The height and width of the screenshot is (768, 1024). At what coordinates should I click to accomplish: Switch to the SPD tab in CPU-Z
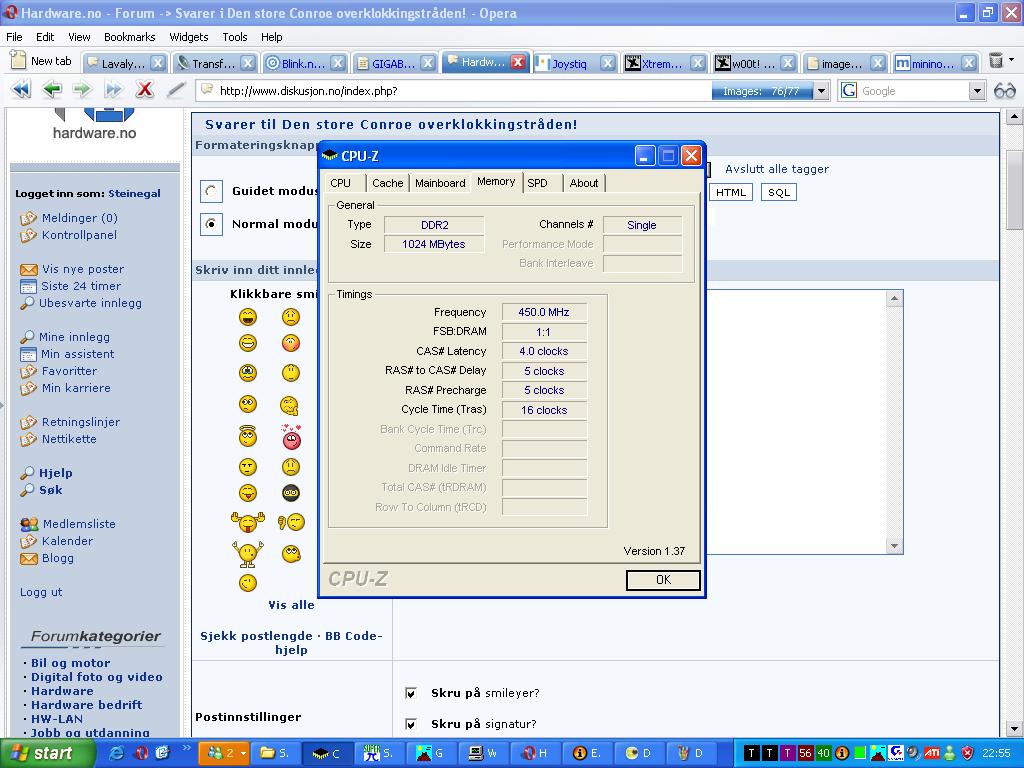point(537,183)
